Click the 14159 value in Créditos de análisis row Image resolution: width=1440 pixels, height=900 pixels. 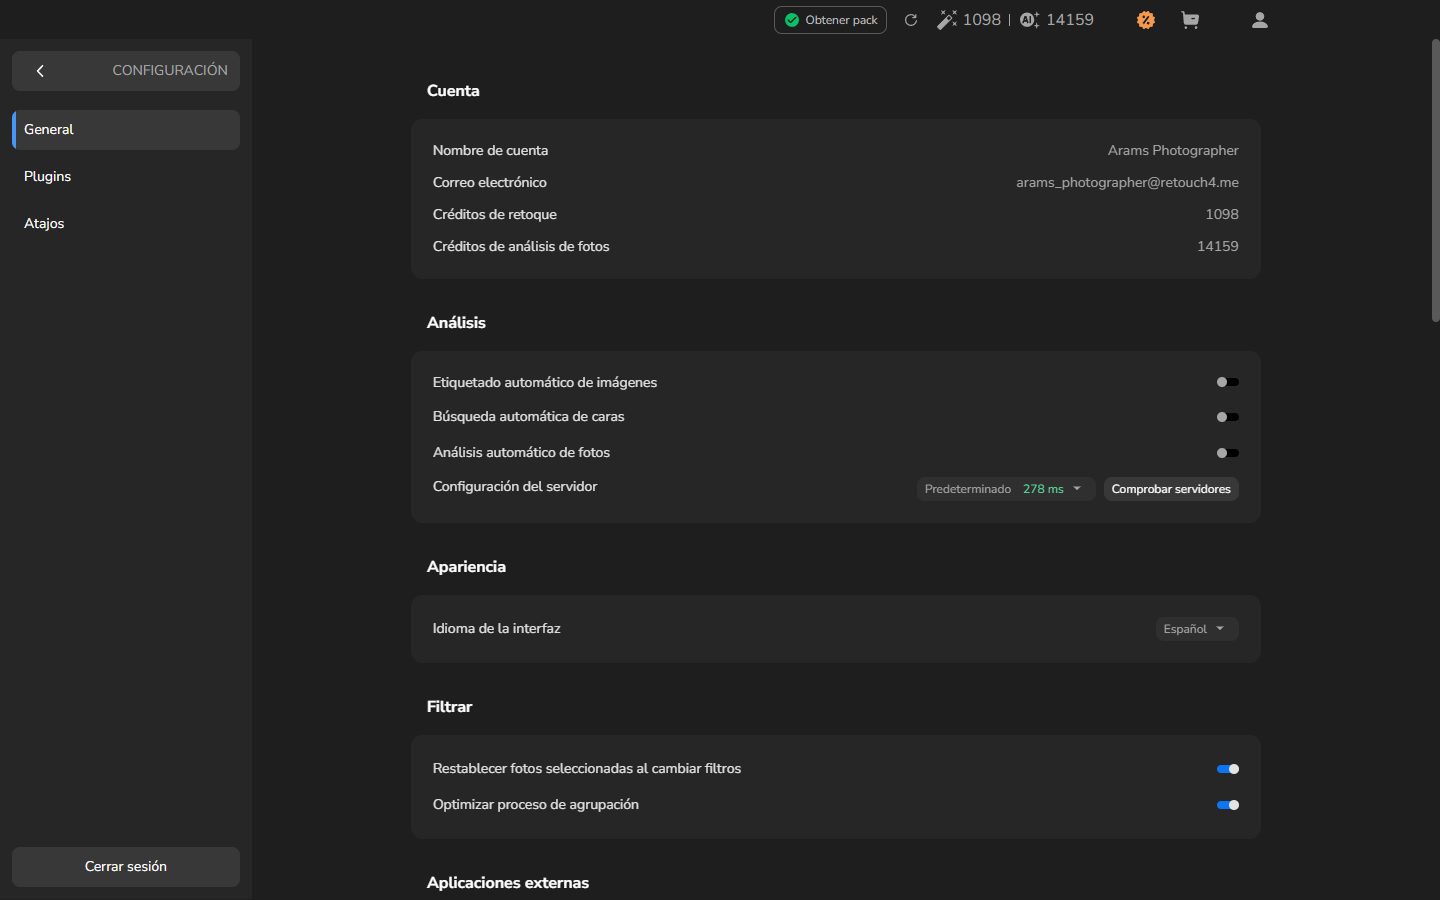[x=1218, y=246]
